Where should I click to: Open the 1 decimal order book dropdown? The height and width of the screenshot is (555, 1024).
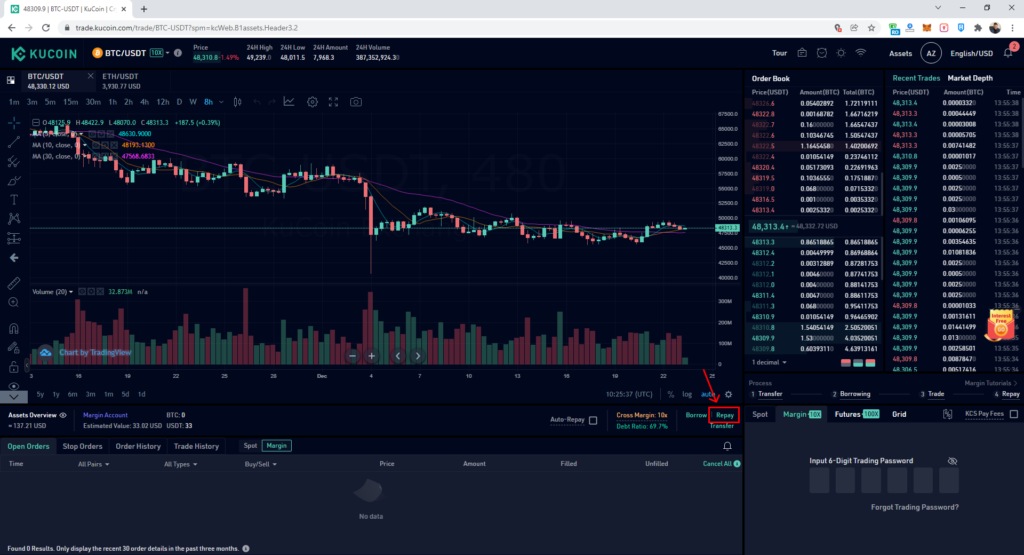tap(777, 362)
